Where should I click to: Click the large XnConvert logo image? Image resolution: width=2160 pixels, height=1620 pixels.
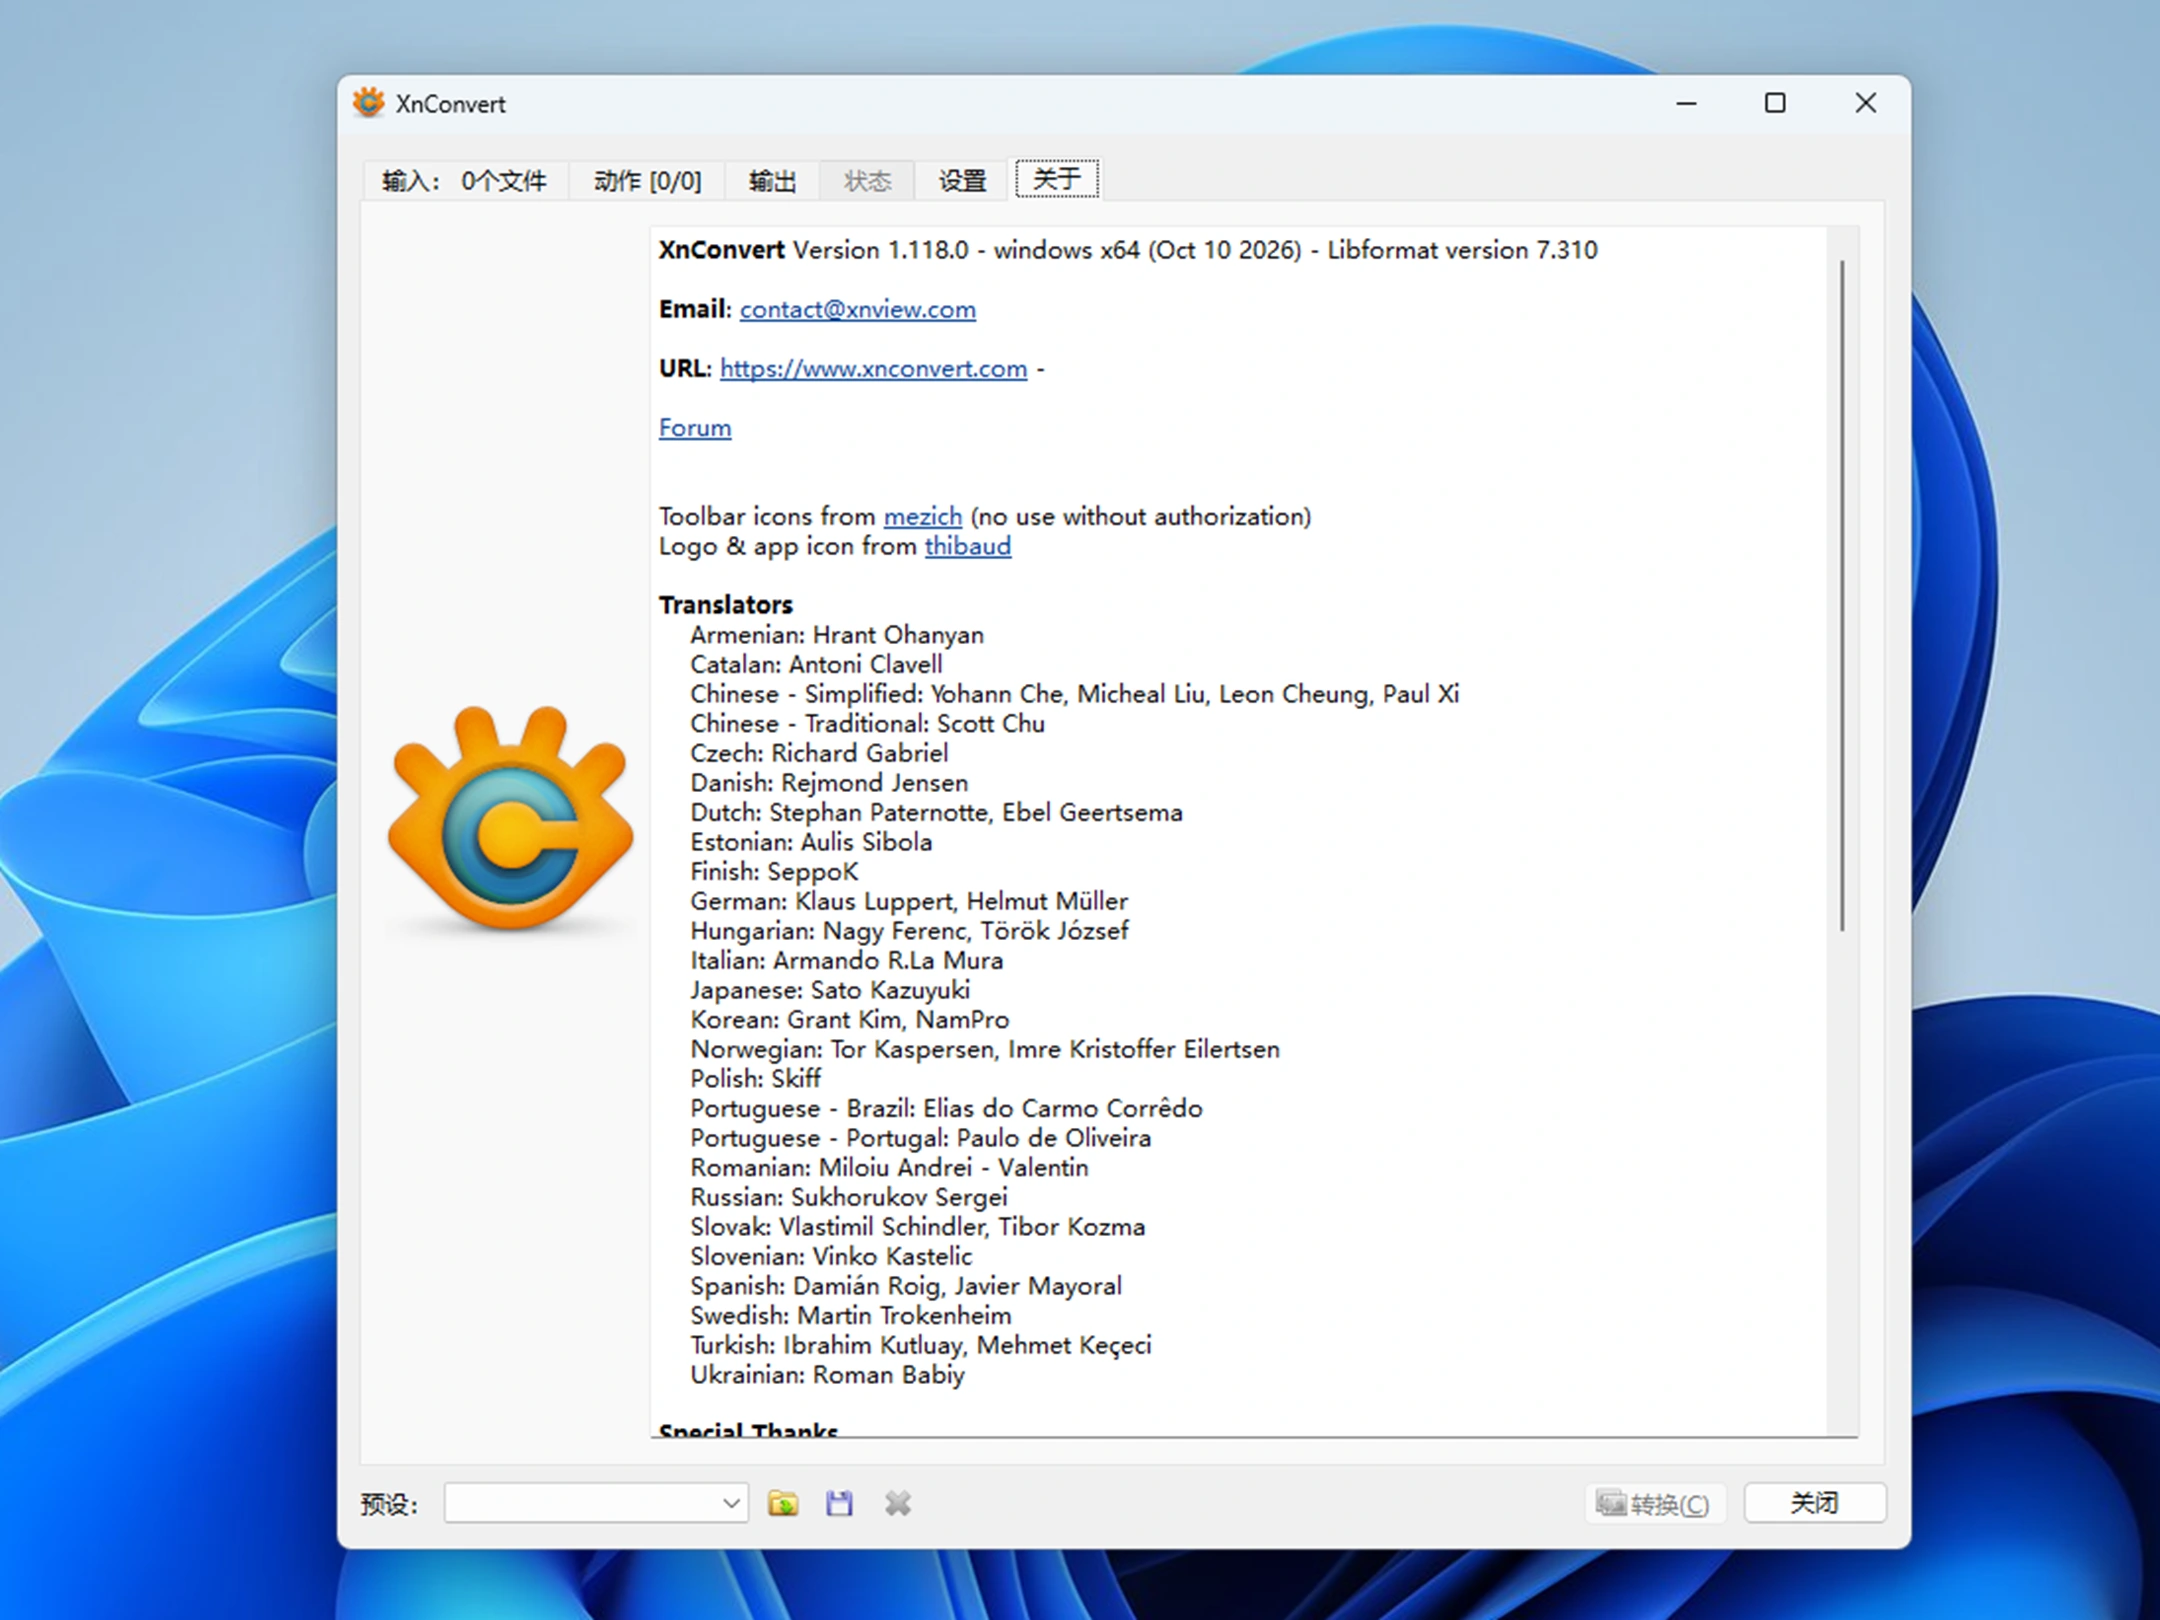510,818
